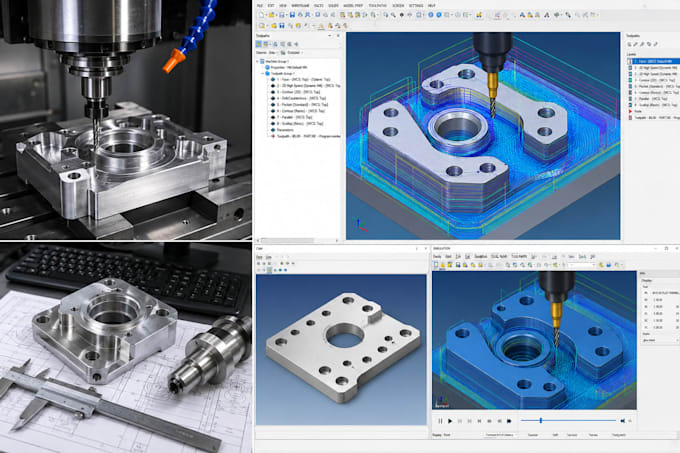Open the HELP menu
This screenshot has height=453, width=680.
(432, 6)
